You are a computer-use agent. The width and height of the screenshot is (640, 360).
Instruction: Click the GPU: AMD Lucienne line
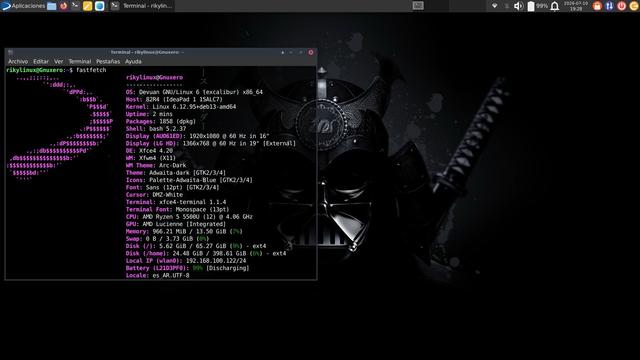tap(176, 224)
